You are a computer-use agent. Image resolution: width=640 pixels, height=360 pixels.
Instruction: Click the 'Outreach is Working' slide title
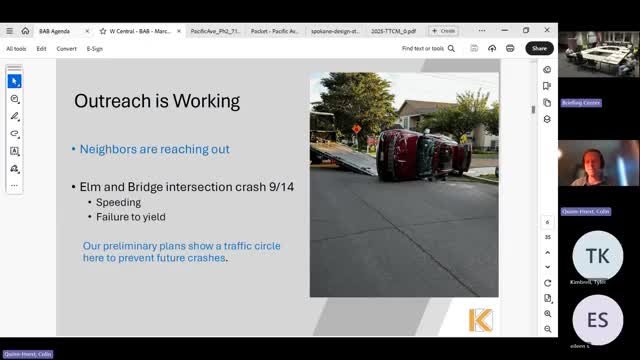coord(157,101)
